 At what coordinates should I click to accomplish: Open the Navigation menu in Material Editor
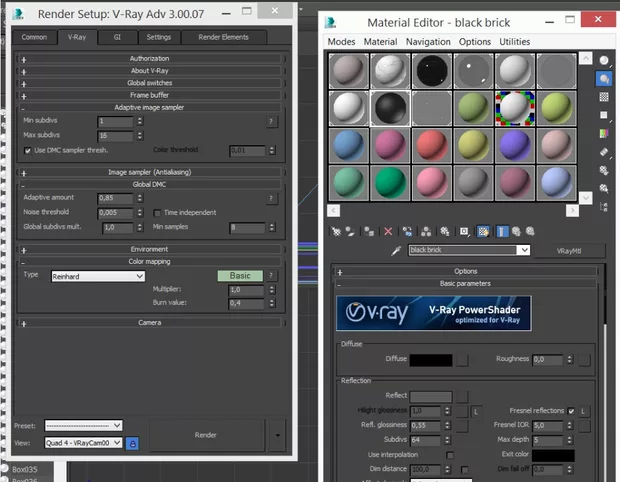429,42
